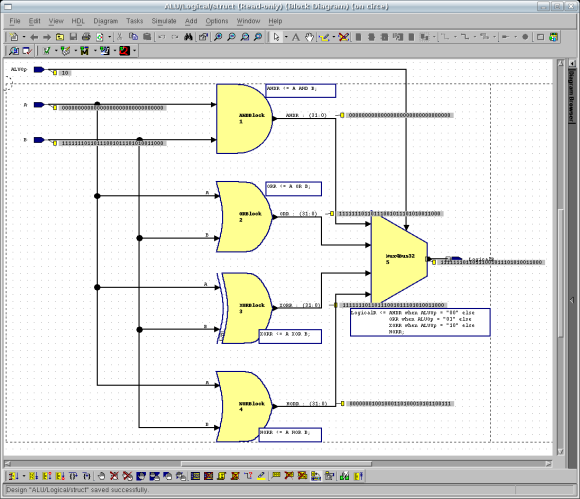Click the ModelSim M icon

pos(85,51)
